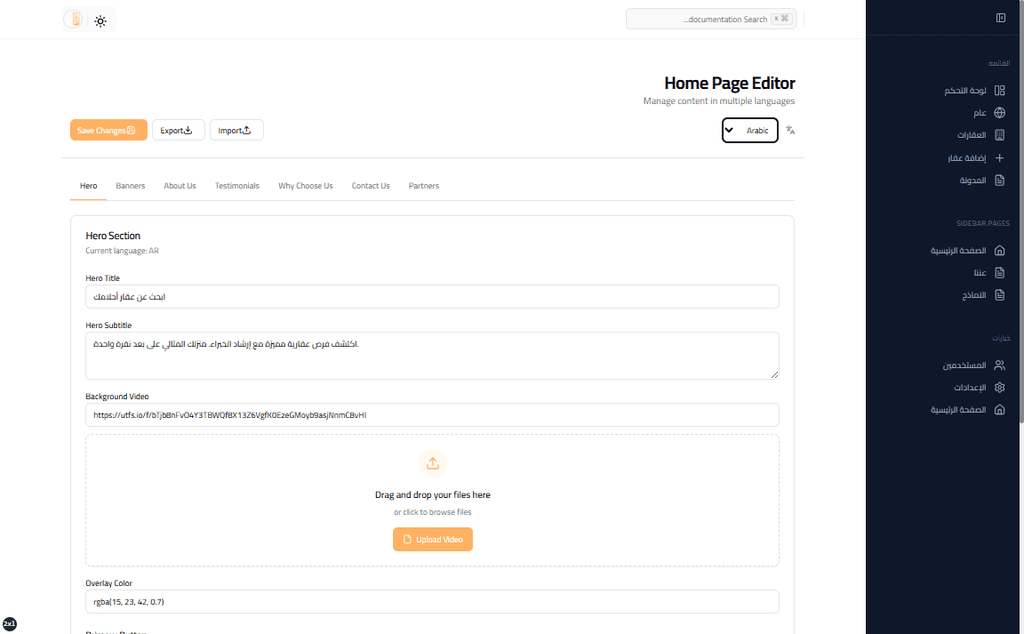Open the Why Choose Us tab
The image size is (1024, 634).
tap(306, 186)
